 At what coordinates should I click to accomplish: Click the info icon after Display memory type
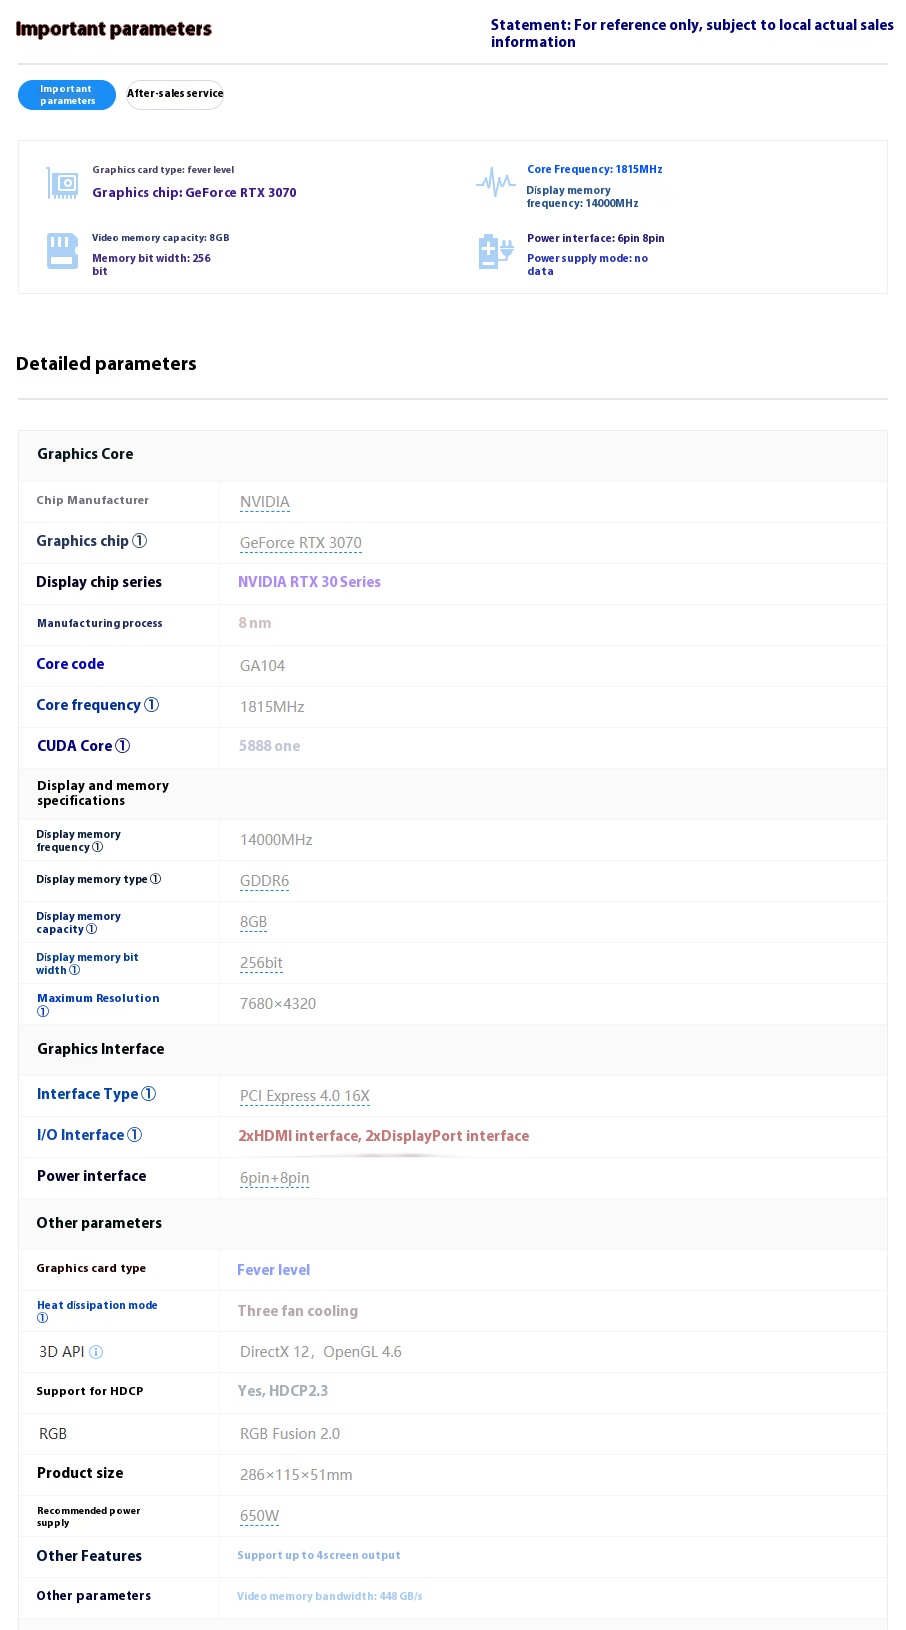click(x=155, y=879)
